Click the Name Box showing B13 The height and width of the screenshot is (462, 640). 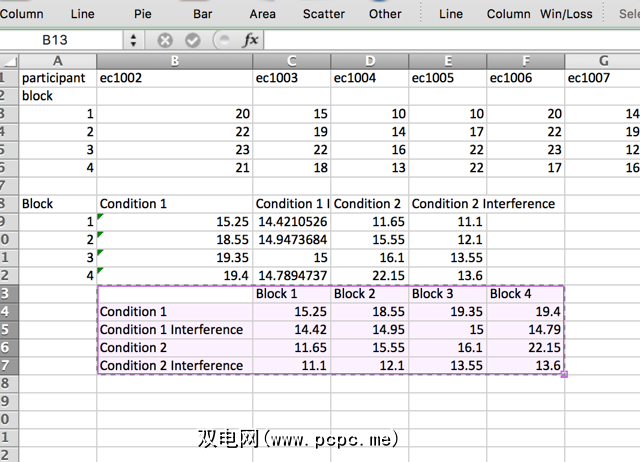62,41
